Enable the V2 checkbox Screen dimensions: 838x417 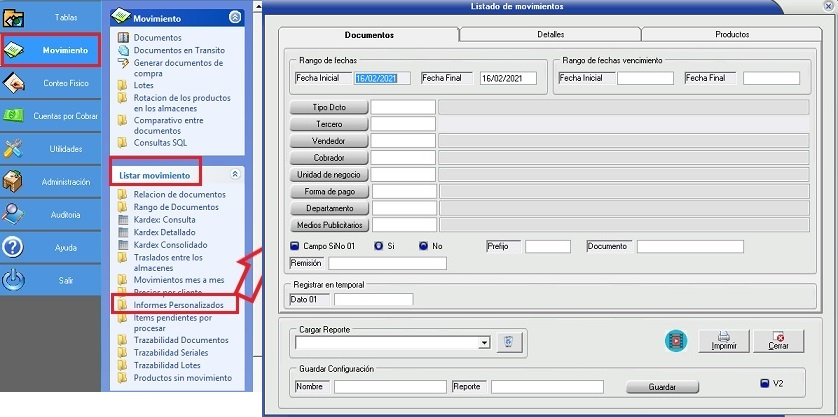(766, 382)
